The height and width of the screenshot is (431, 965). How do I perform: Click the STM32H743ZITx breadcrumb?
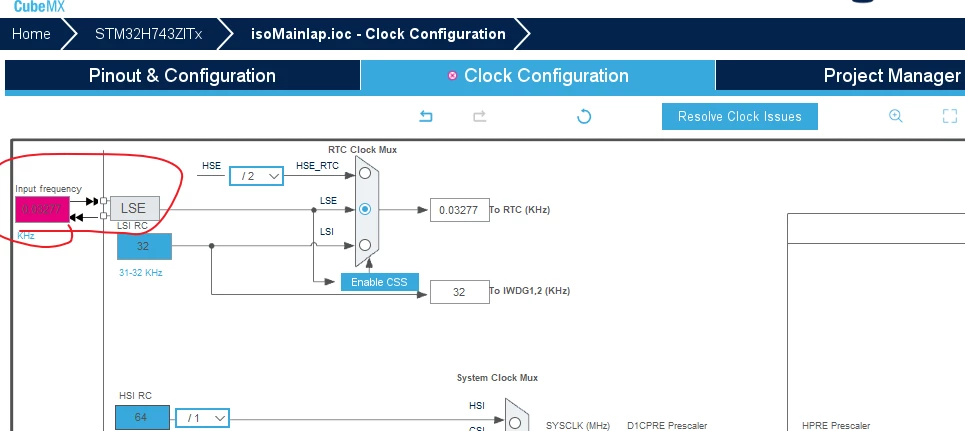[x=148, y=34]
